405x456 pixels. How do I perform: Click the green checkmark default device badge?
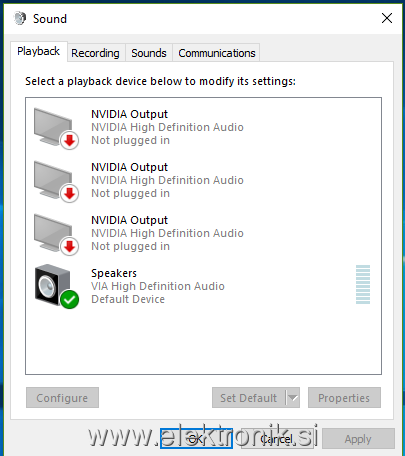click(69, 300)
